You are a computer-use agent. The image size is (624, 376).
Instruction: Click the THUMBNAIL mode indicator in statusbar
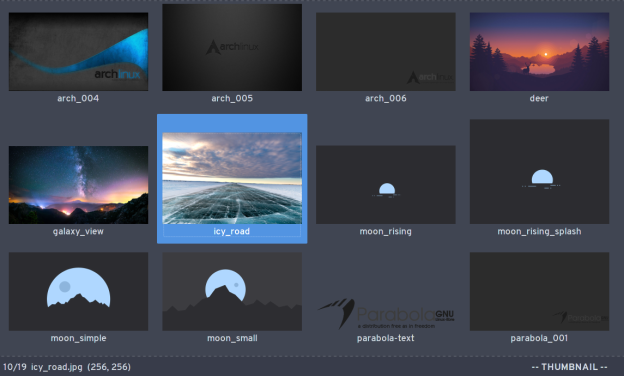click(x=569, y=367)
